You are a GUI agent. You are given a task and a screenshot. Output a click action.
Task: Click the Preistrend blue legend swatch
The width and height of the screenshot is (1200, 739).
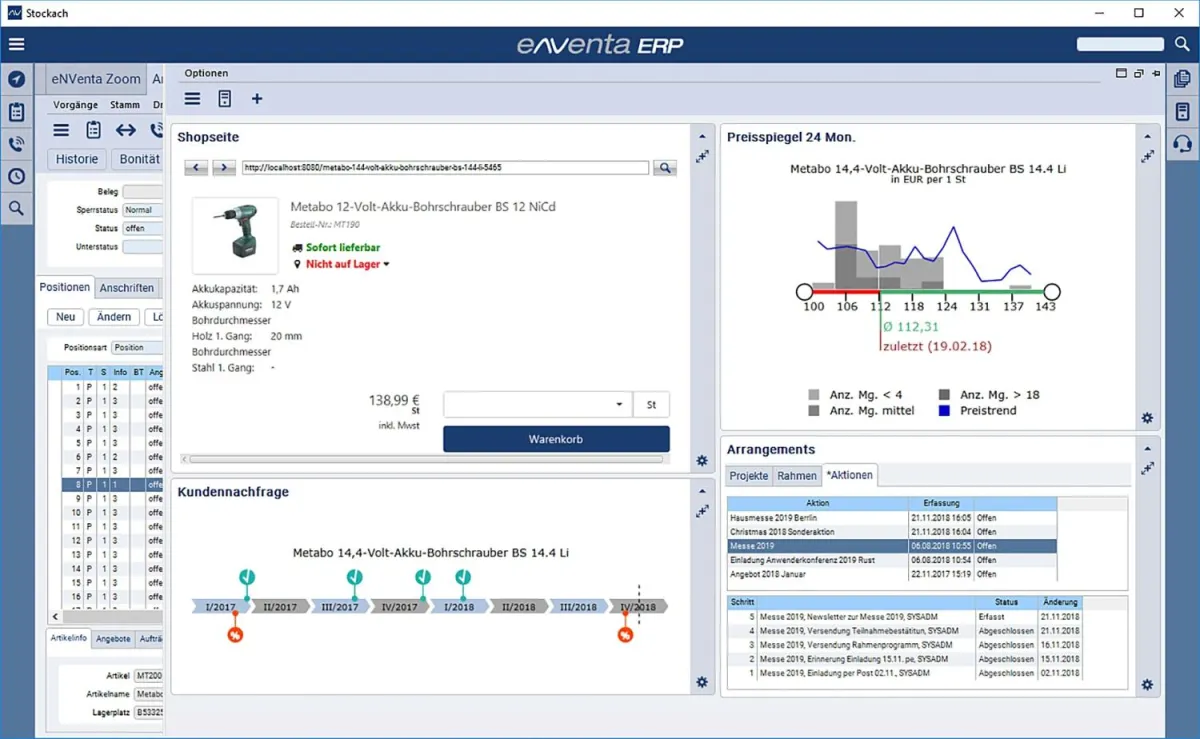pos(945,410)
